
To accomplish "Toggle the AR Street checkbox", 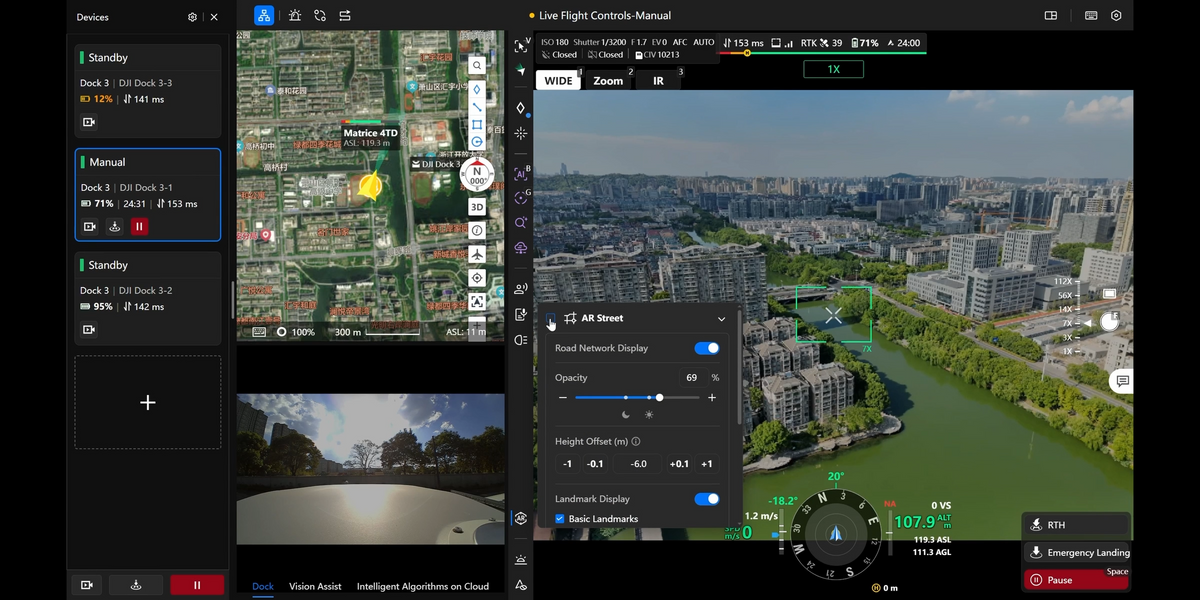I will pos(551,318).
